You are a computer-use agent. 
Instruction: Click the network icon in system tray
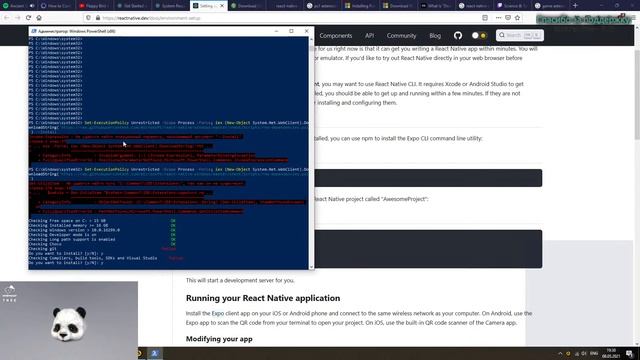[577, 353]
